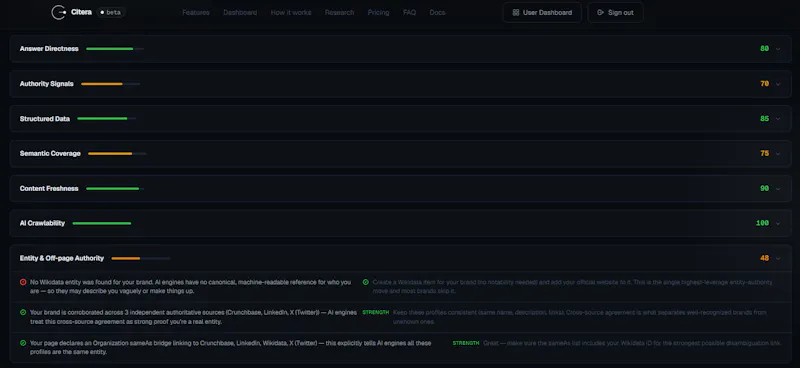Click the Content Freshness score 90
This screenshot has width=800, height=368.
point(764,189)
